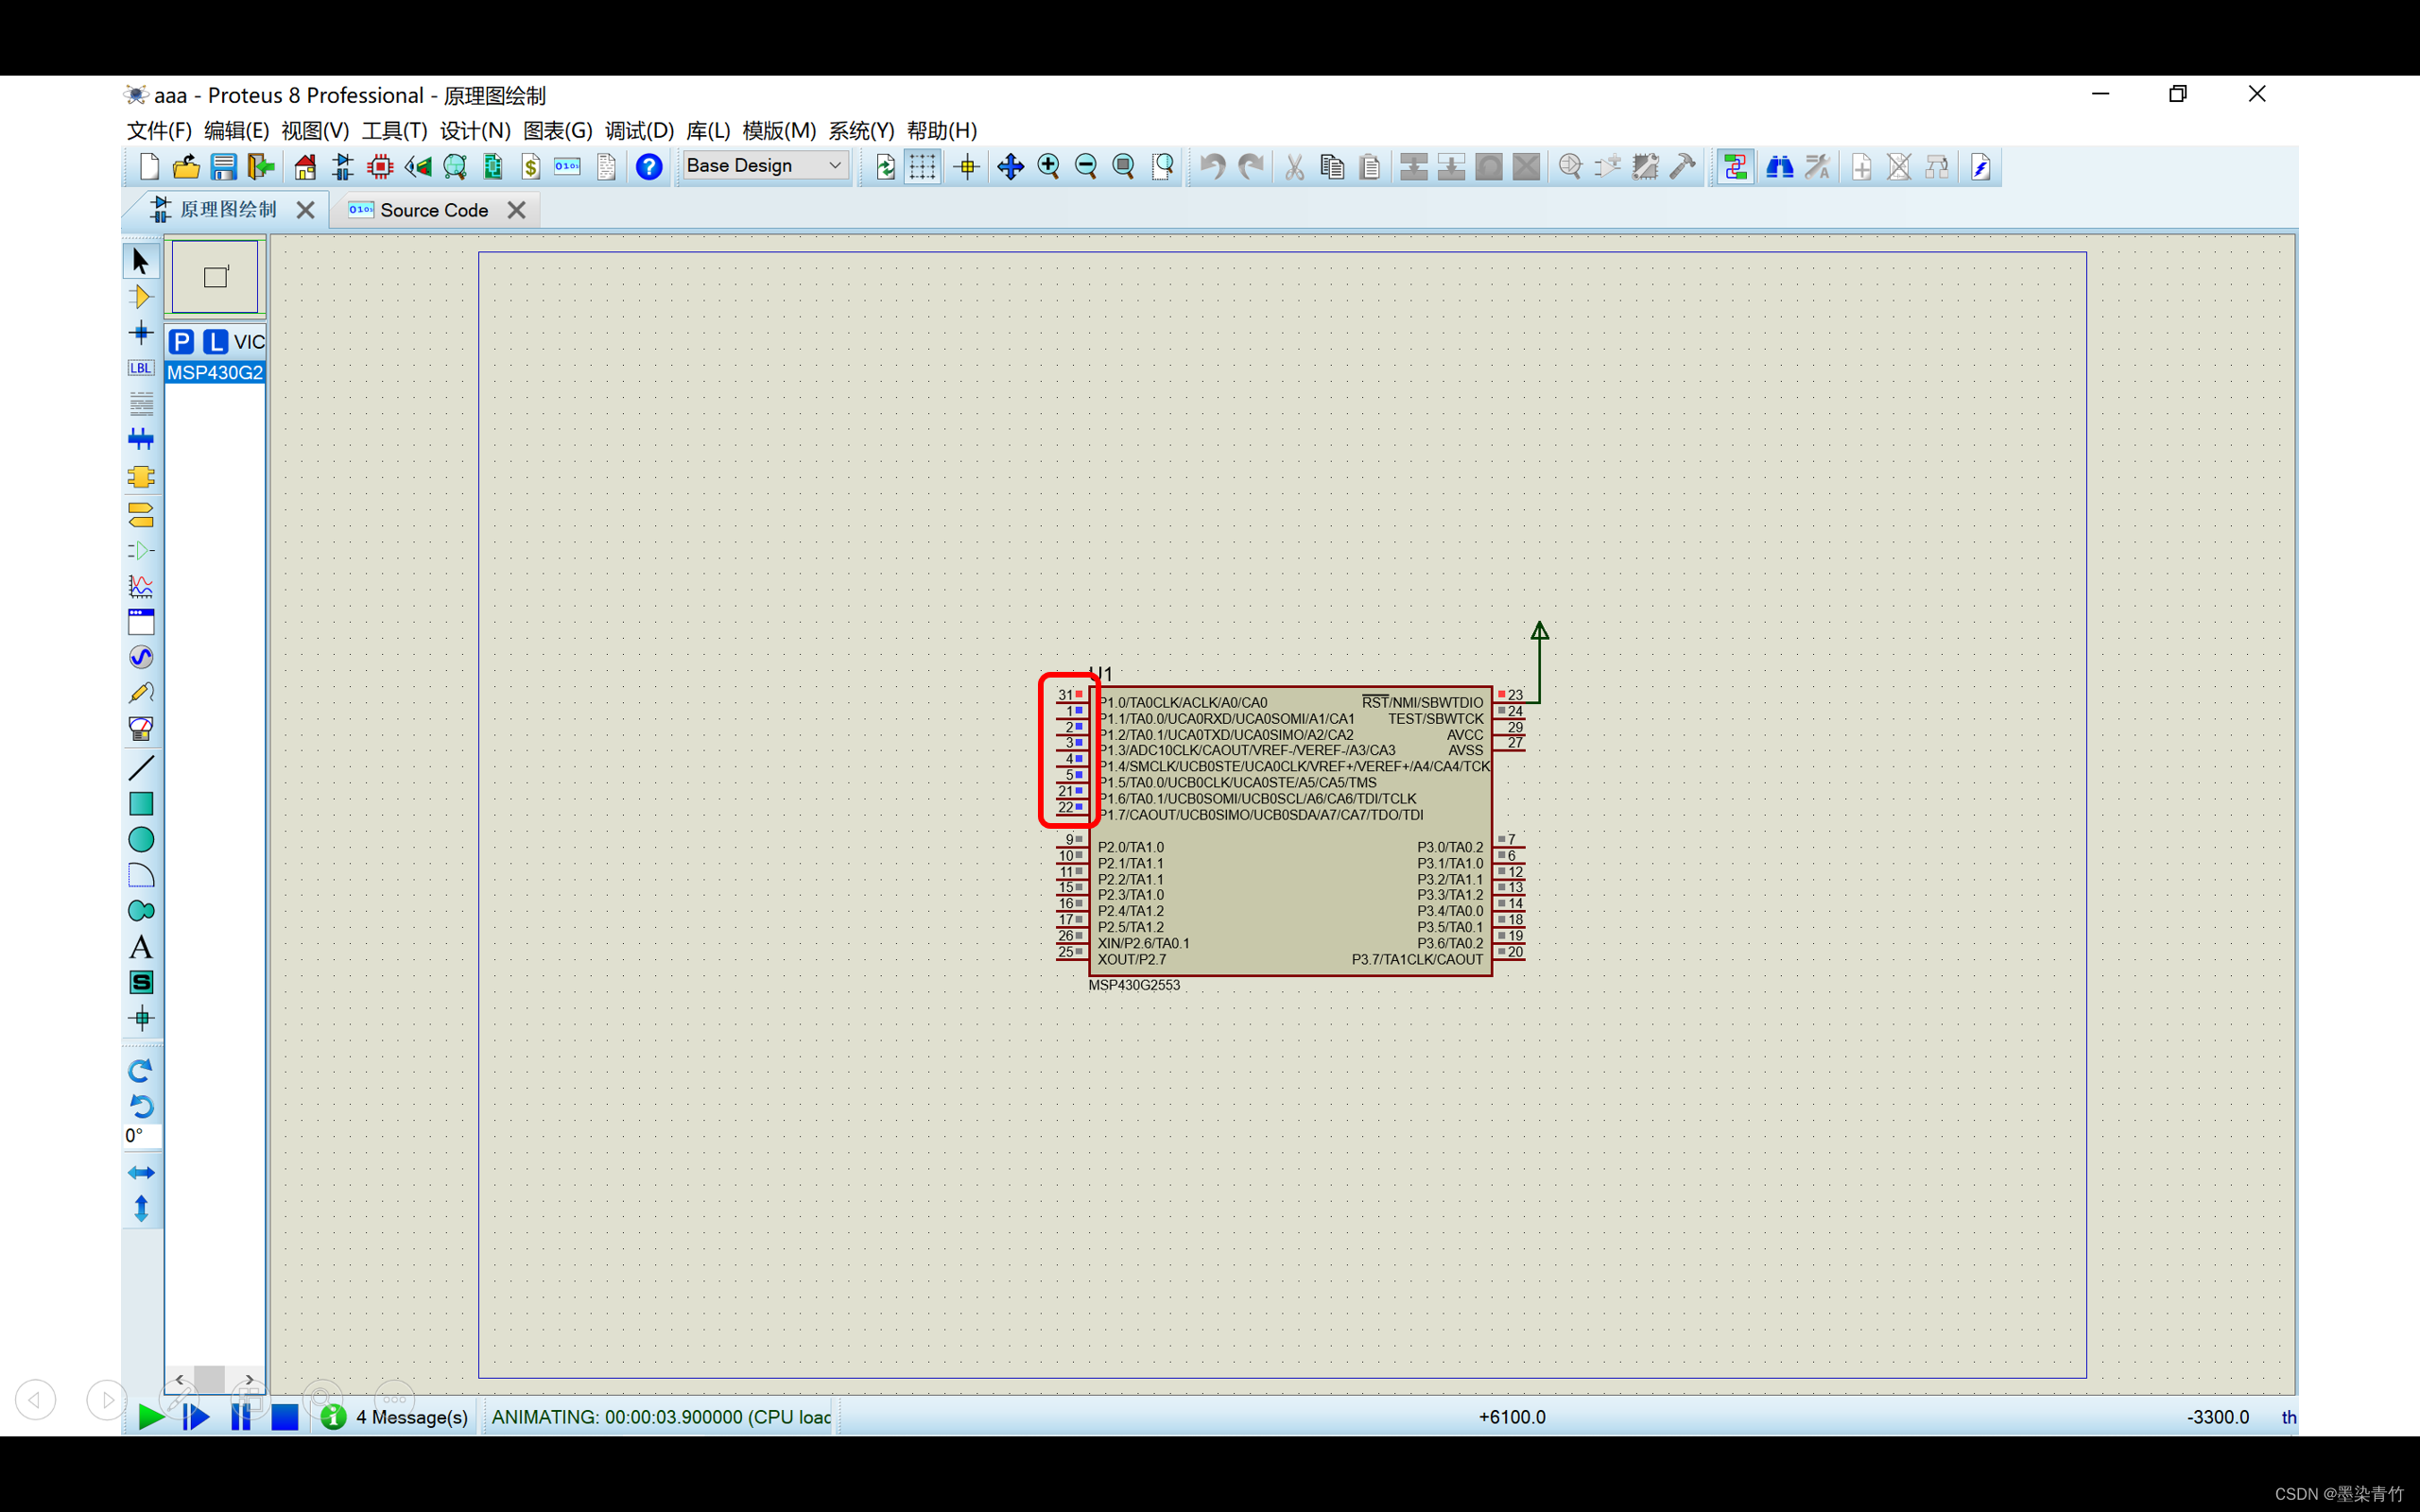Open the 调试(D) menu
Viewport: 2420px width, 1512px height.
click(x=639, y=131)
